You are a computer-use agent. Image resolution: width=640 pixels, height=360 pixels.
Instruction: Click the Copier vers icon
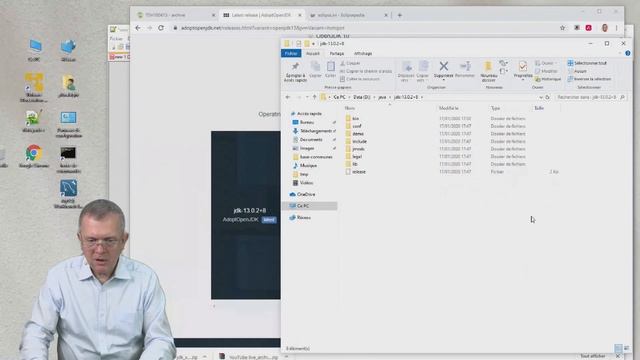423,66
